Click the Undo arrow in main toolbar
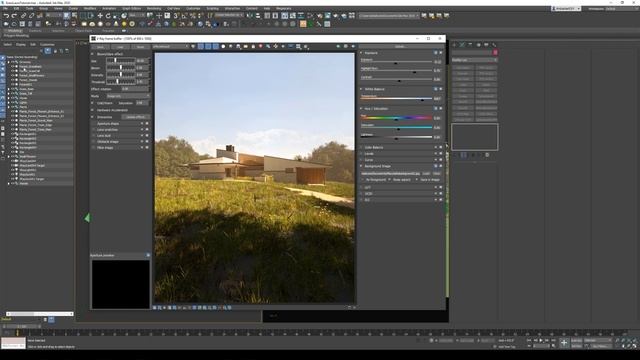Viewport: 640px width, 360px height. click(x=6, y=16)
